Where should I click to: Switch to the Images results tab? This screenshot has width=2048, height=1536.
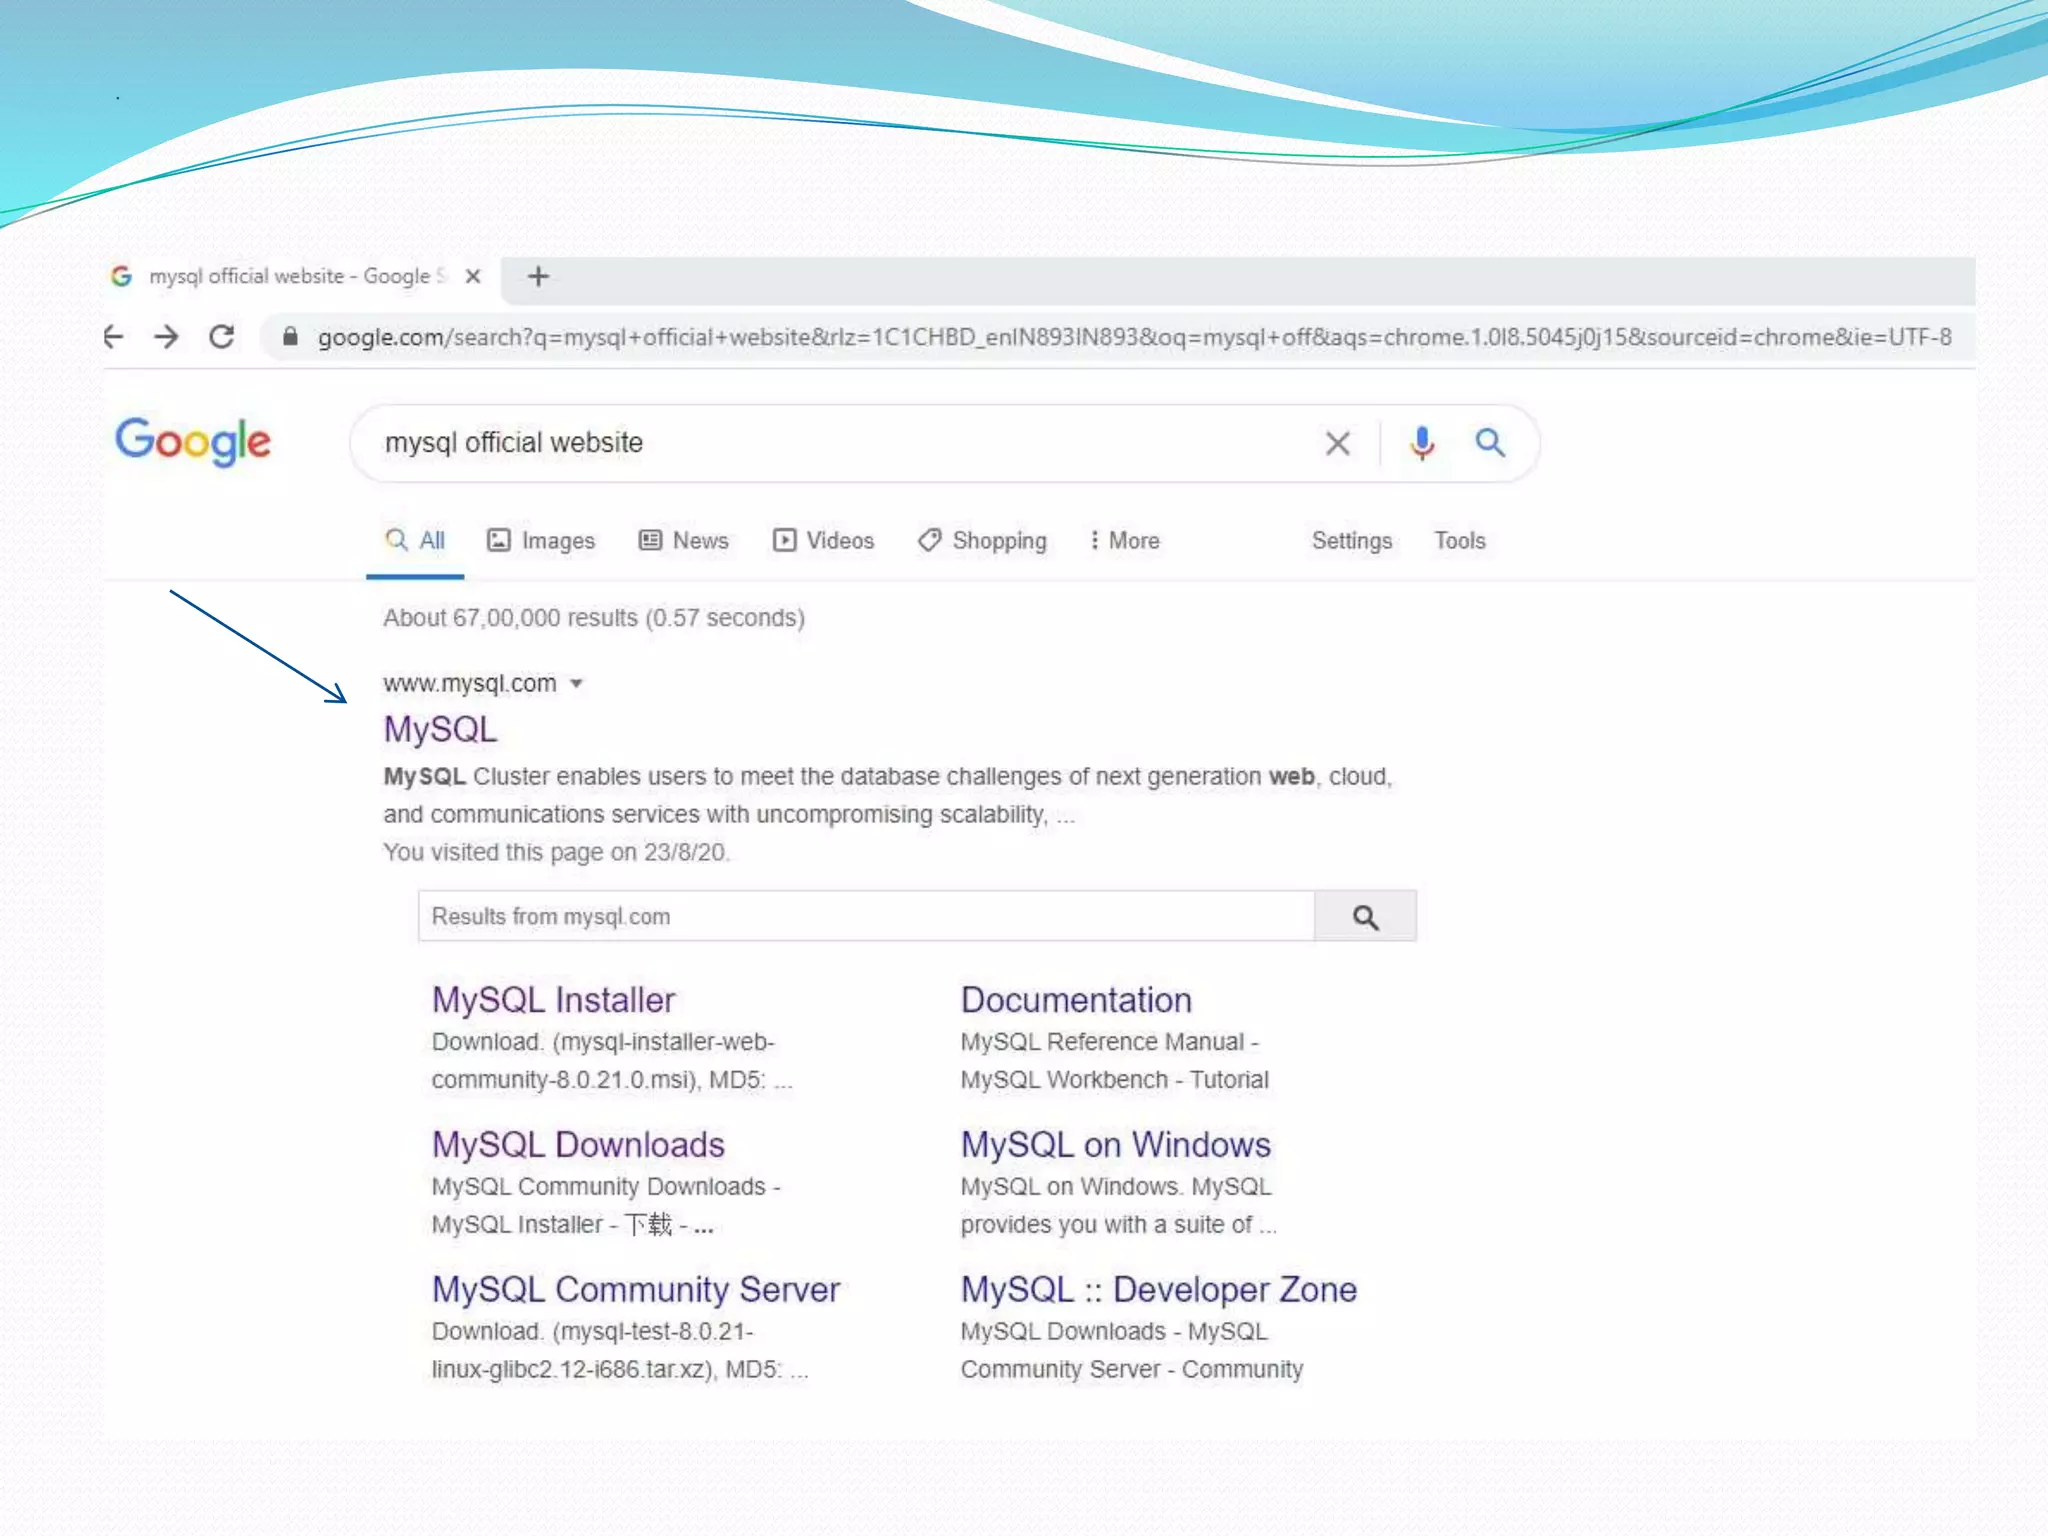[541, 540]
